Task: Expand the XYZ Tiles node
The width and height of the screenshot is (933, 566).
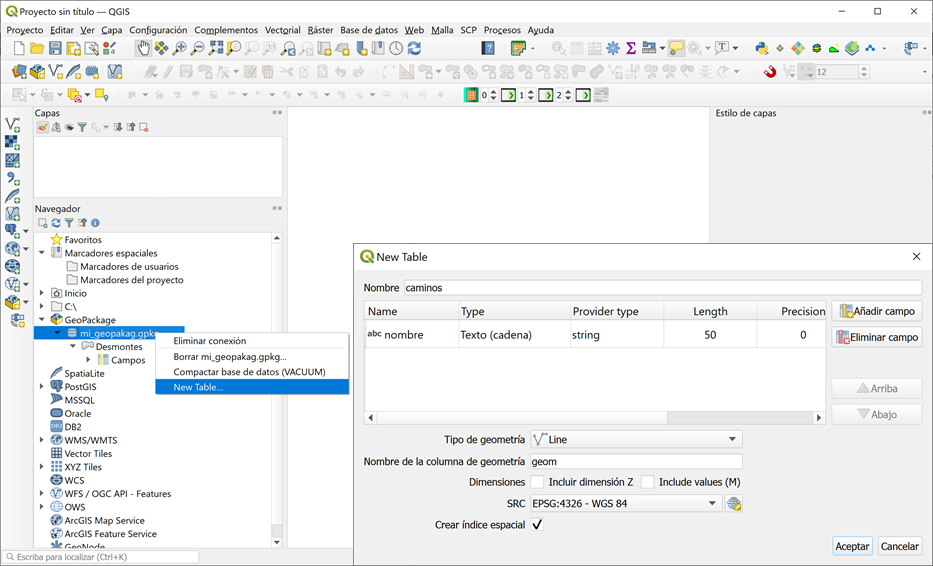Action: coord(42,467)
